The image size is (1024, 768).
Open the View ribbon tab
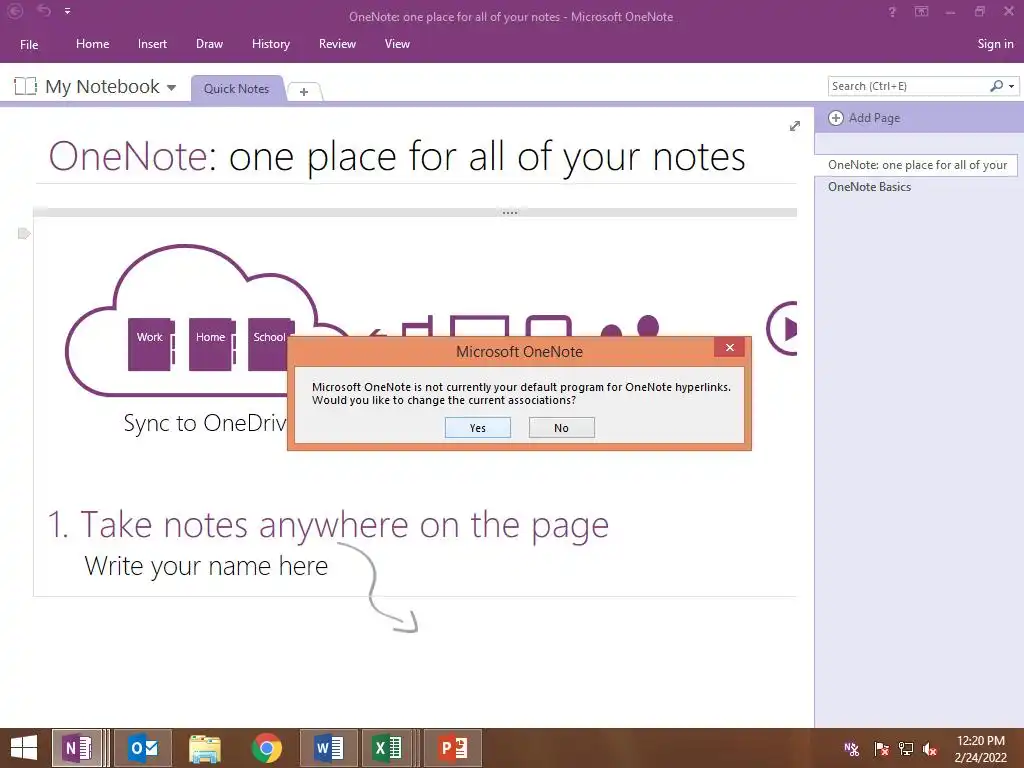[x=397, y=44]
